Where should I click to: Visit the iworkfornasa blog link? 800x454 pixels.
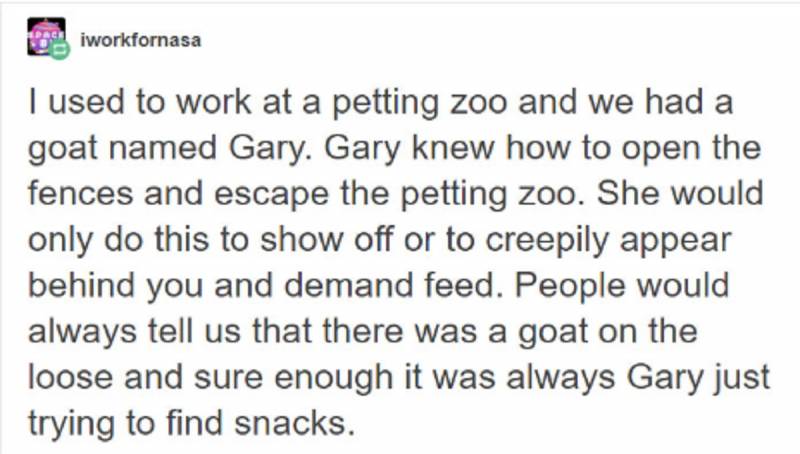(141, 40)
